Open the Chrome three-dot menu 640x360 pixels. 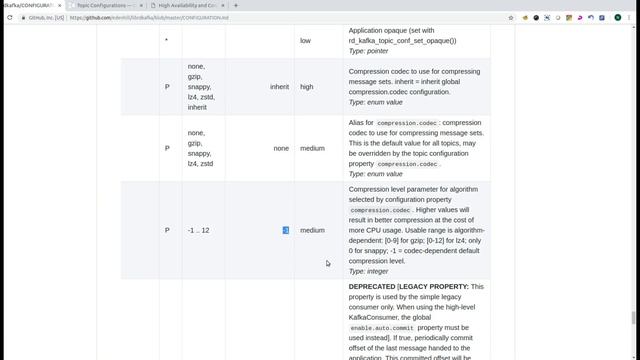pyautogui.click(x=629, y=18)
